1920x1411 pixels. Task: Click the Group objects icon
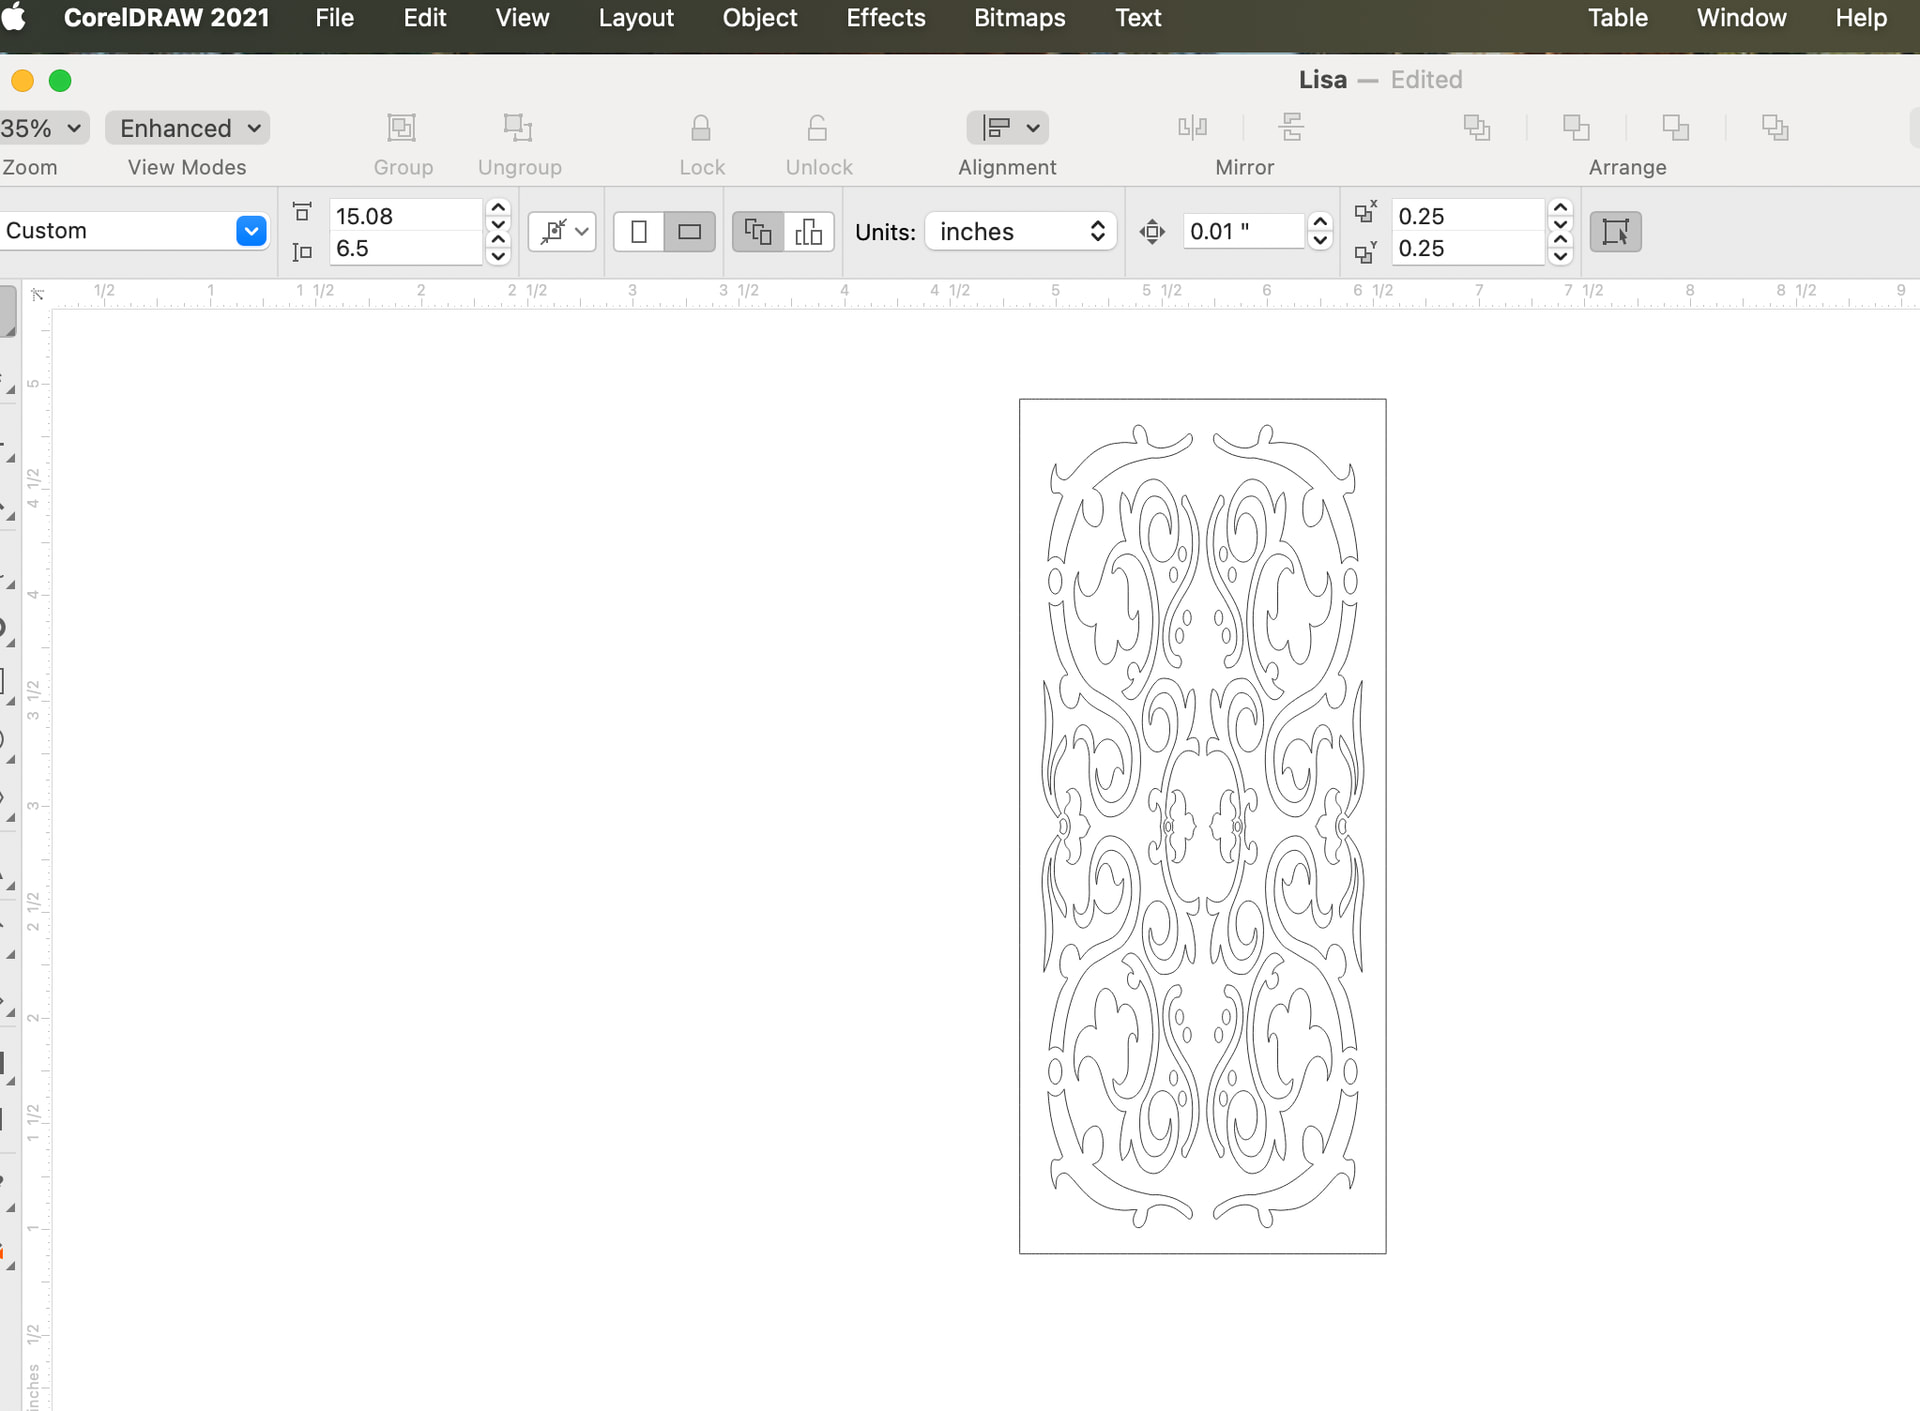click(x=401, y=128)
